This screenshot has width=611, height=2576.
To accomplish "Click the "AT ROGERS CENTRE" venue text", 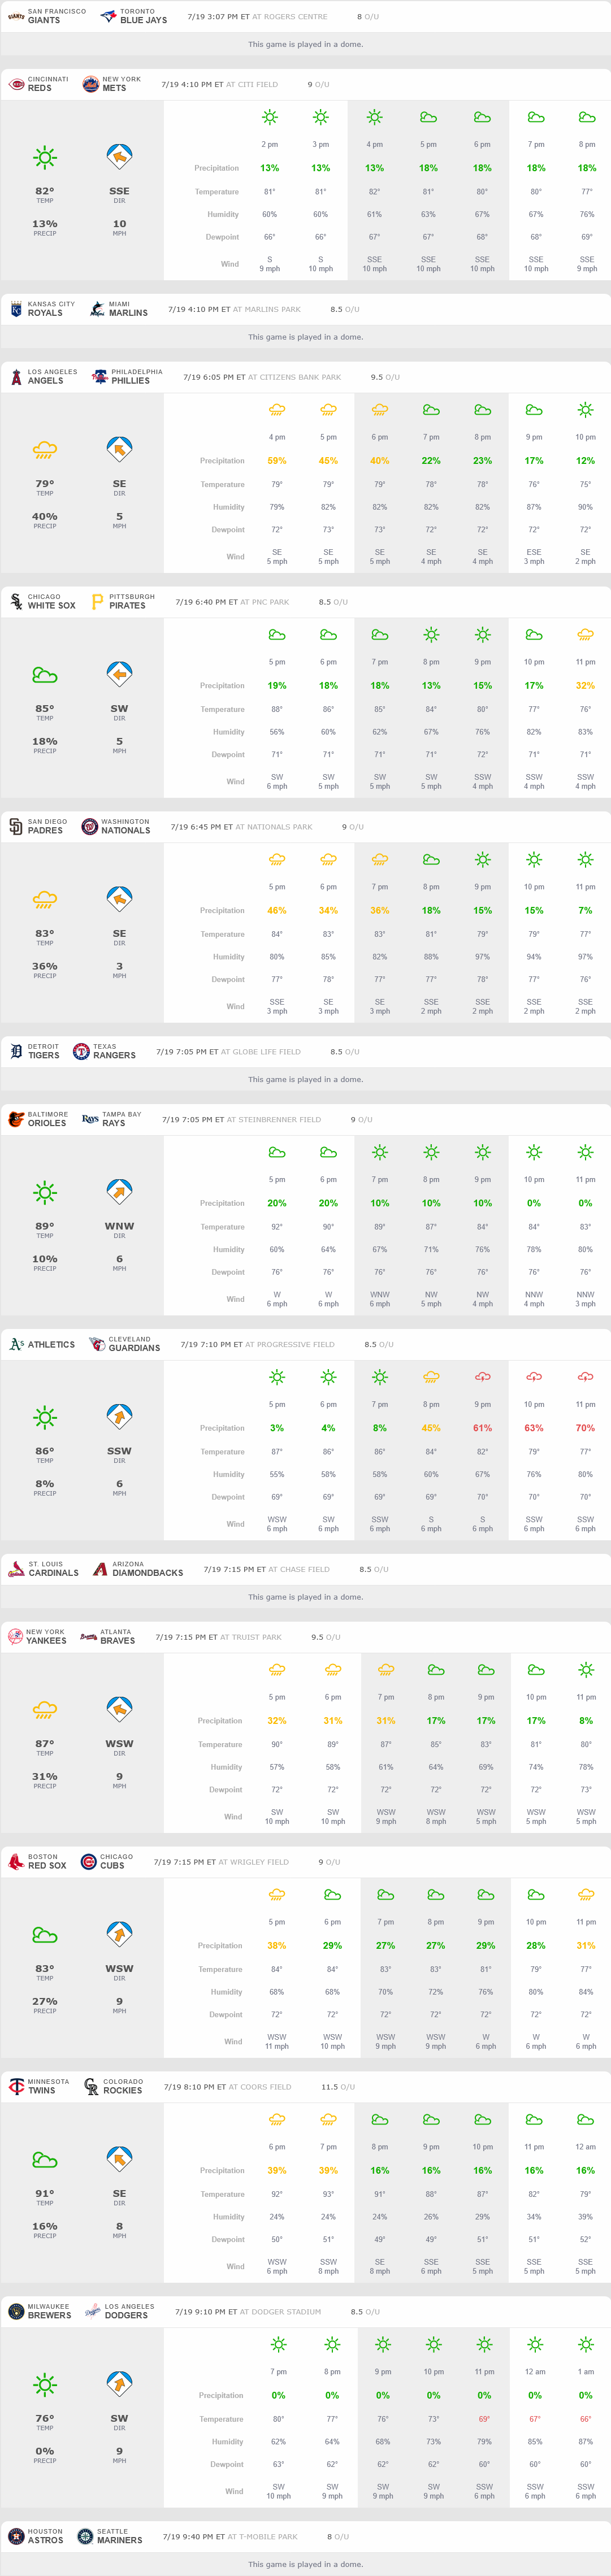I will click(290, 16).
